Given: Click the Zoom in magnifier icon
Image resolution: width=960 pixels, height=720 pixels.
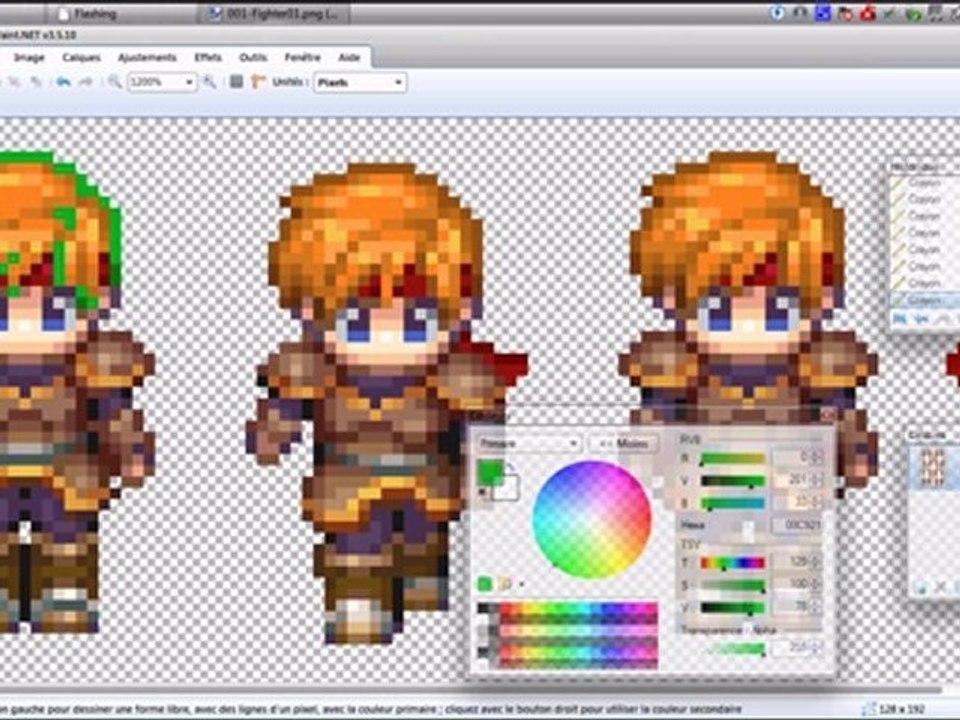Looking at the screenshot, I should [209, 81].
